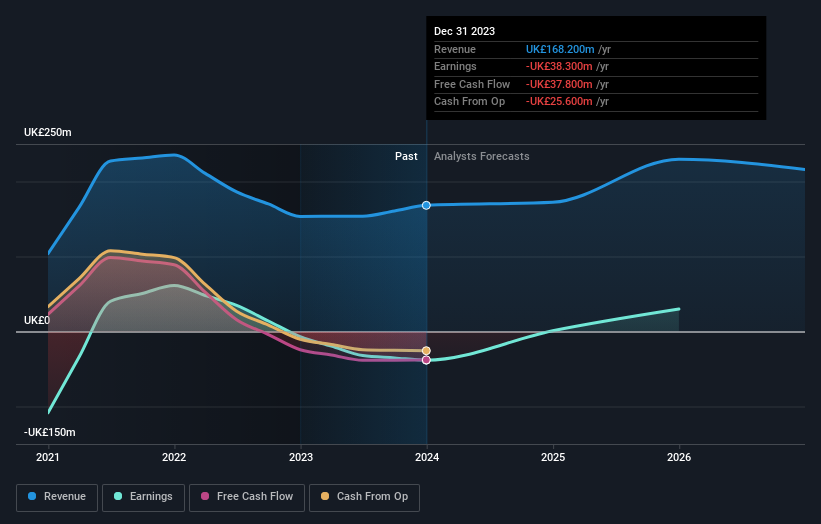Click the Revenue row label in tooltip
The width and height of the screenshot is (821, 524).
pos(455,49)
